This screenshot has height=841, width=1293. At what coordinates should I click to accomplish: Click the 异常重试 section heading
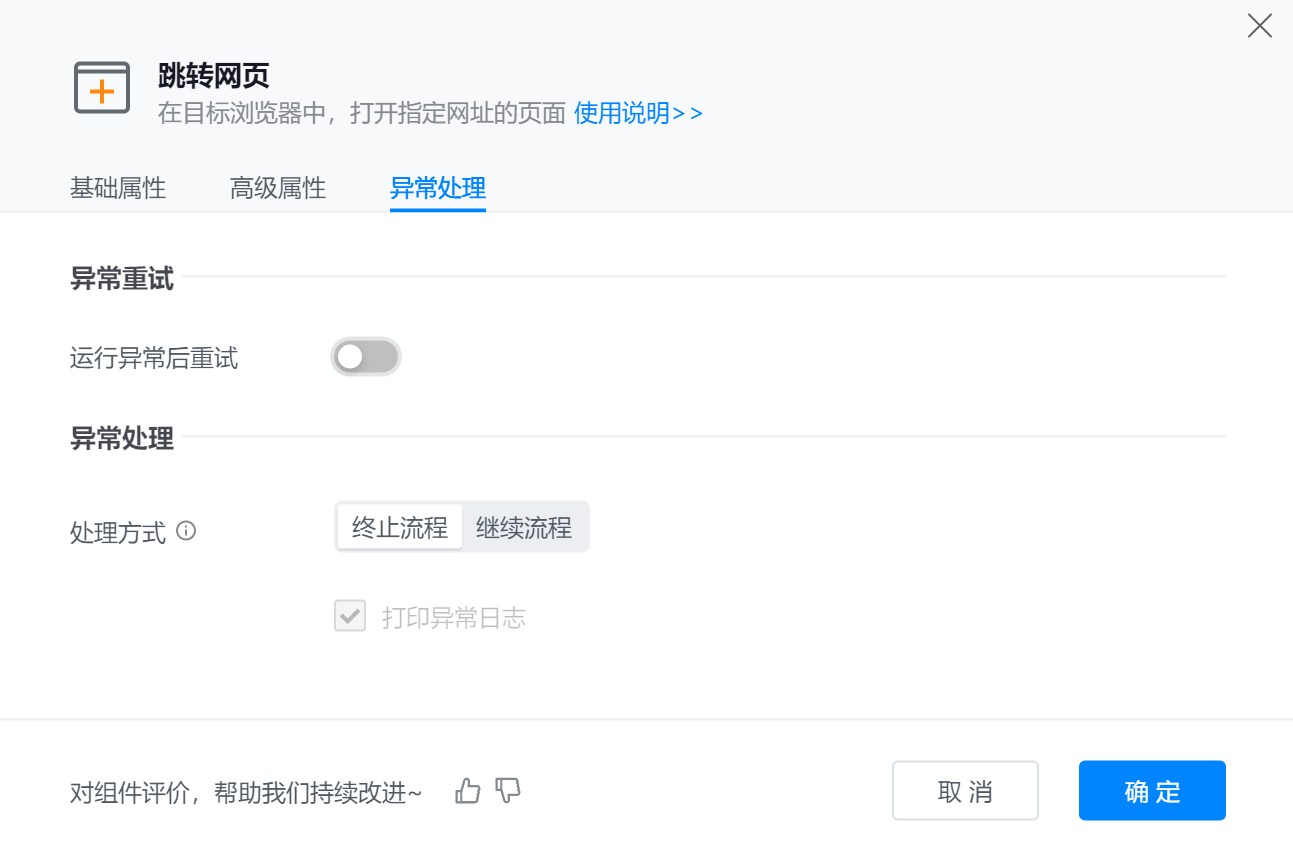(x=122, y=279)
